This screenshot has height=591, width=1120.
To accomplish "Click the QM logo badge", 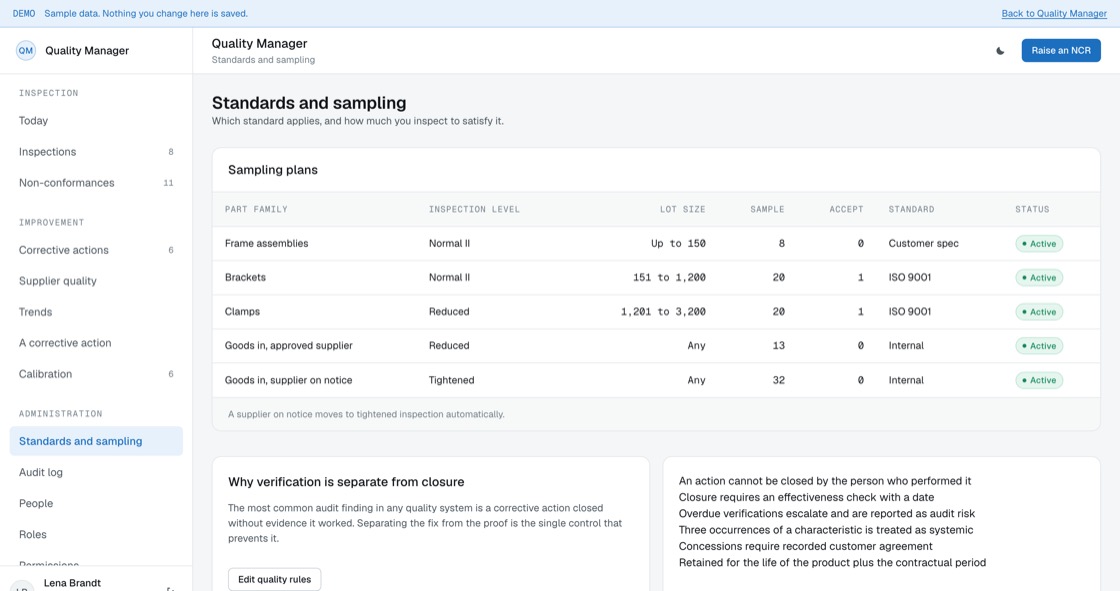I will 26,51.
